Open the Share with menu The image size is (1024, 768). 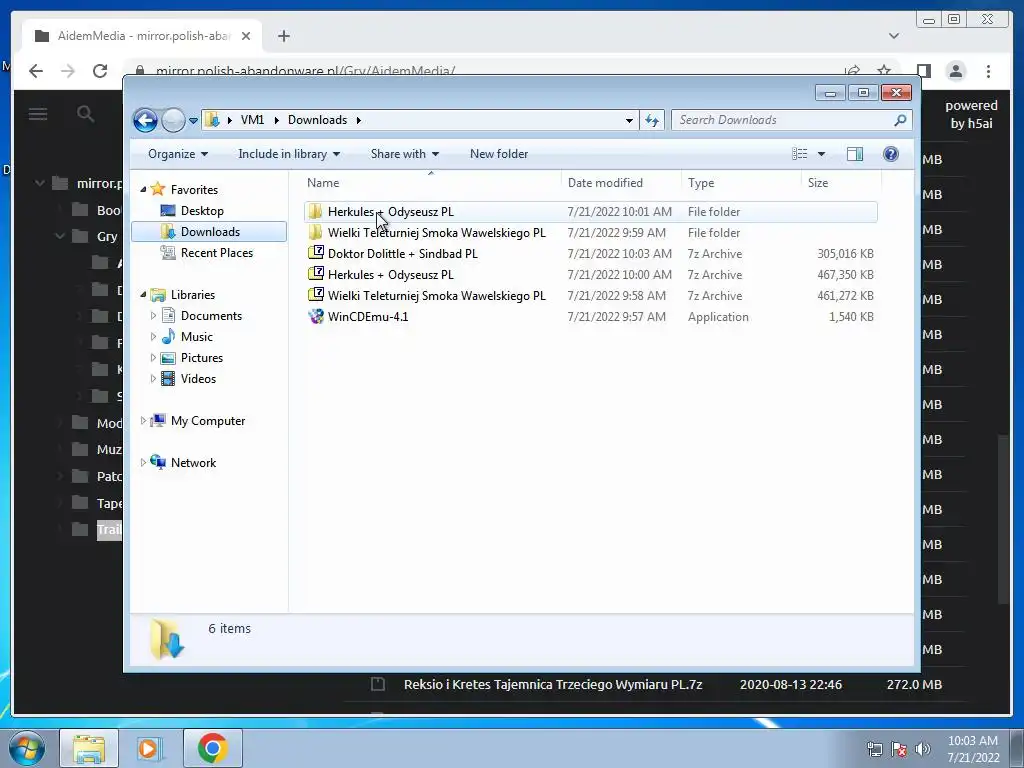click(x=404, y=154)
